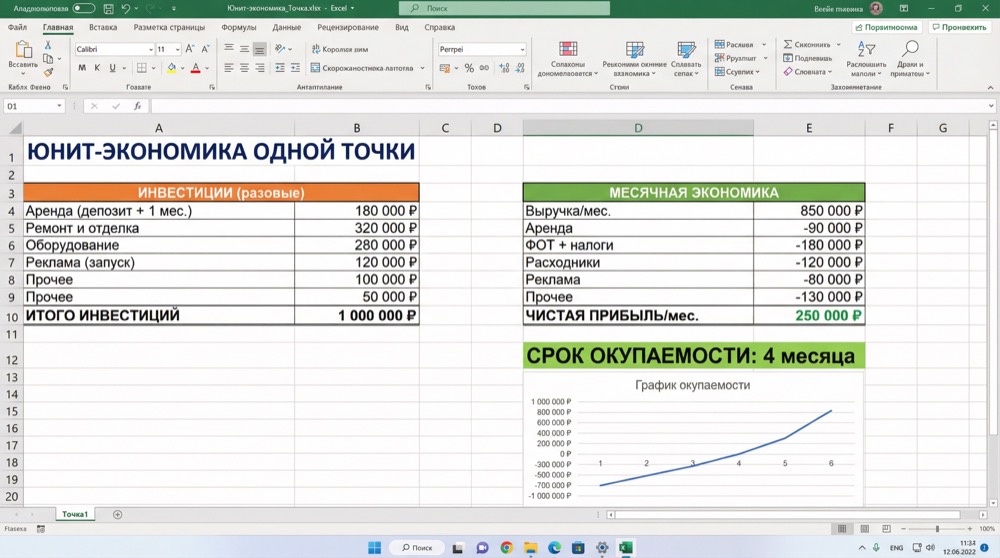Toggle Bold formatting button

(x=82, y=68)
